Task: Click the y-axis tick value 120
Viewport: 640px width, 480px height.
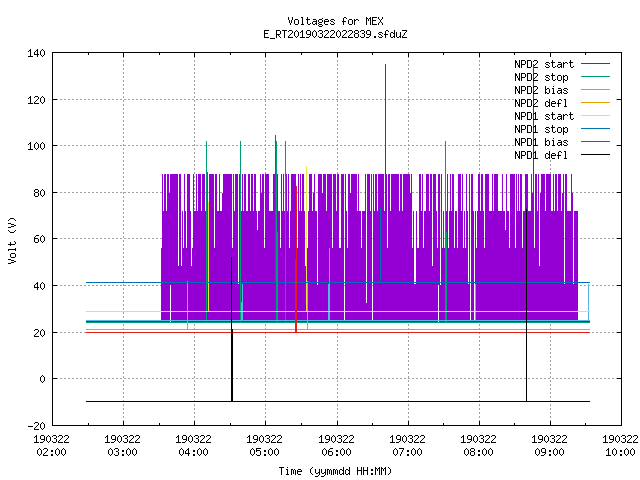Action: pyautogui.click(x=36, y=100)
